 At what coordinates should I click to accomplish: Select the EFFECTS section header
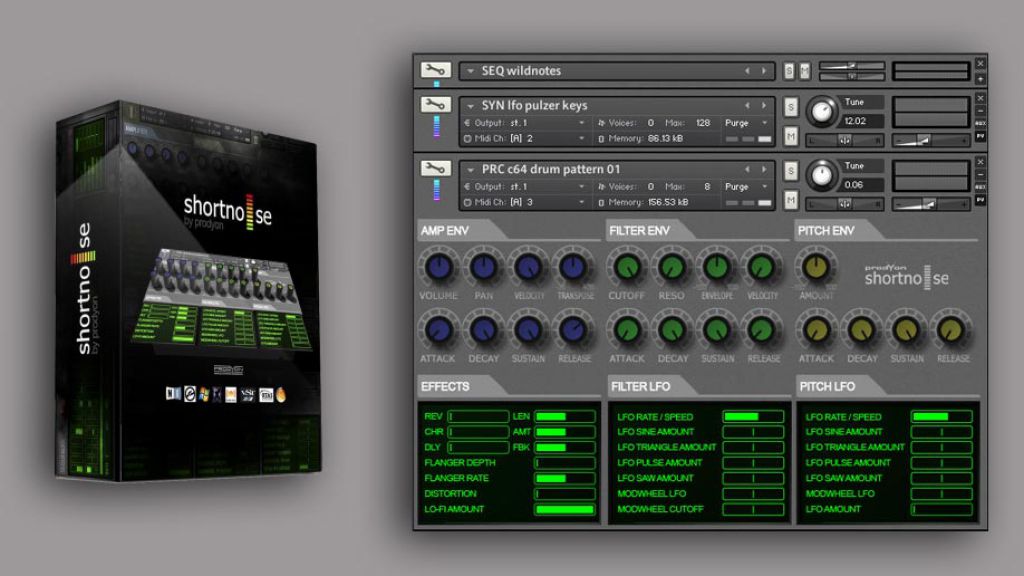(445, 387)
